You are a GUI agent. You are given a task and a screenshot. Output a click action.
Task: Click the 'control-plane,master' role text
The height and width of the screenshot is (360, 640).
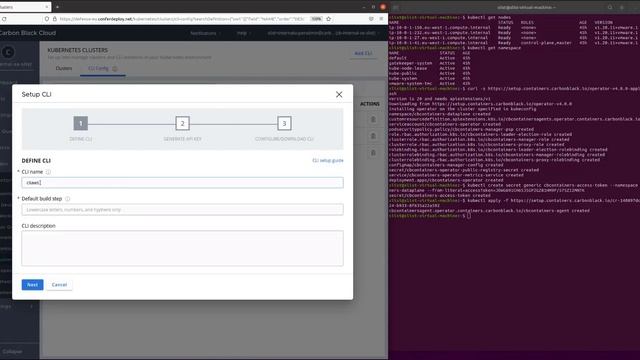coord(547,43)
